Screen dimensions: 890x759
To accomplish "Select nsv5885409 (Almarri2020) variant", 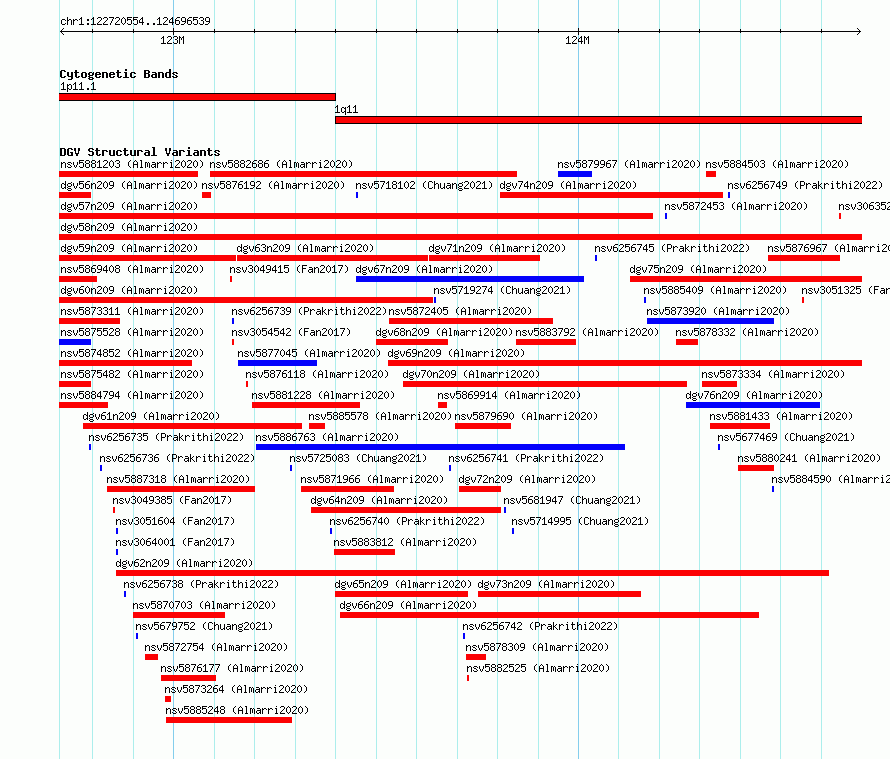I will coord(645,300).
